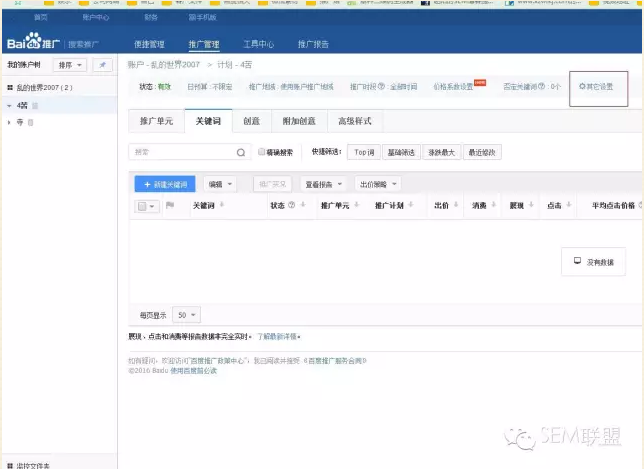Click the pin icon beside the 排序 dropdown
644x469 pixels.
point(102,65)
